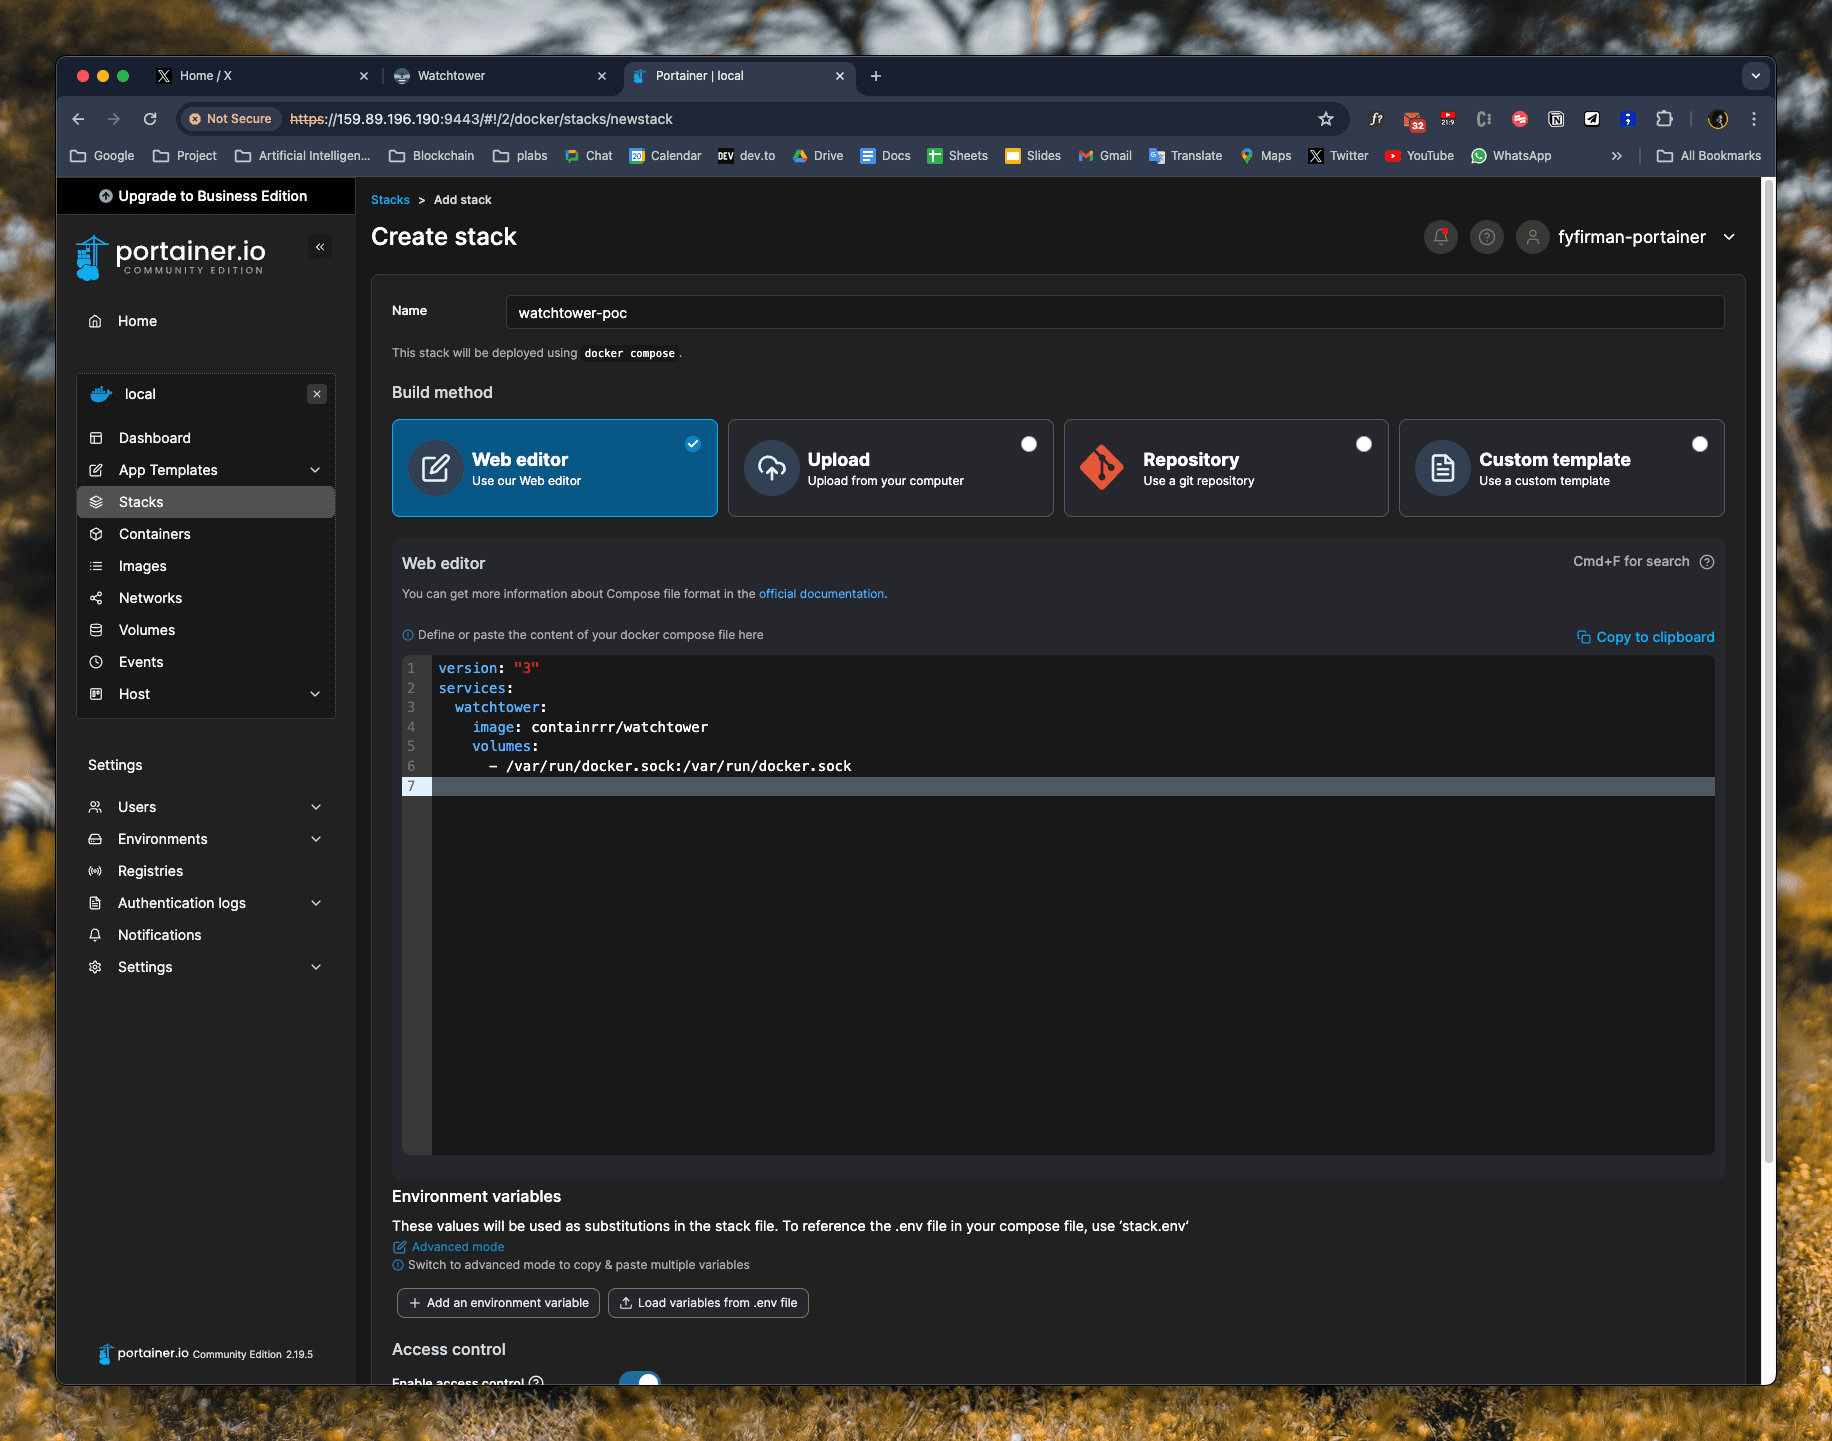Click the Stacks breadcrumb link

pos(390,200)
